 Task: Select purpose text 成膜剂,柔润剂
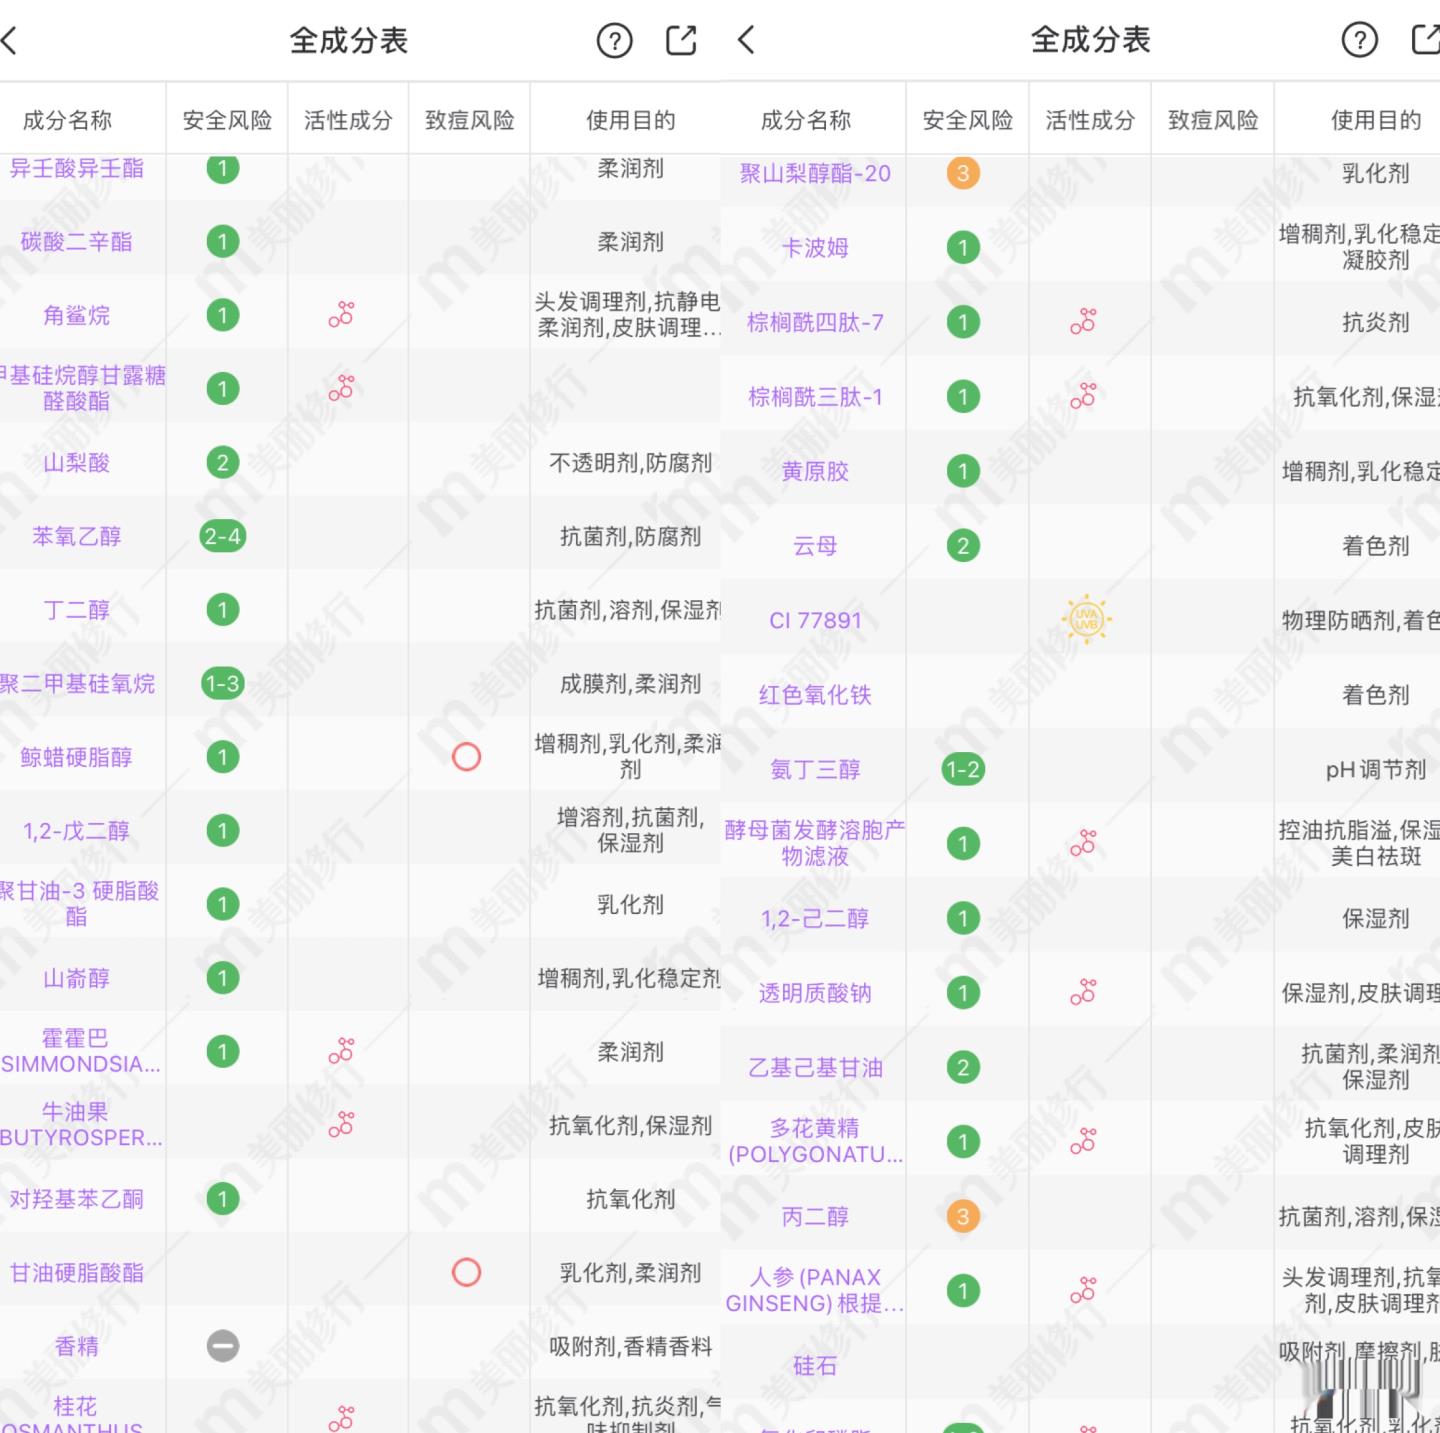pyautogui.click(x=631, y=684)
